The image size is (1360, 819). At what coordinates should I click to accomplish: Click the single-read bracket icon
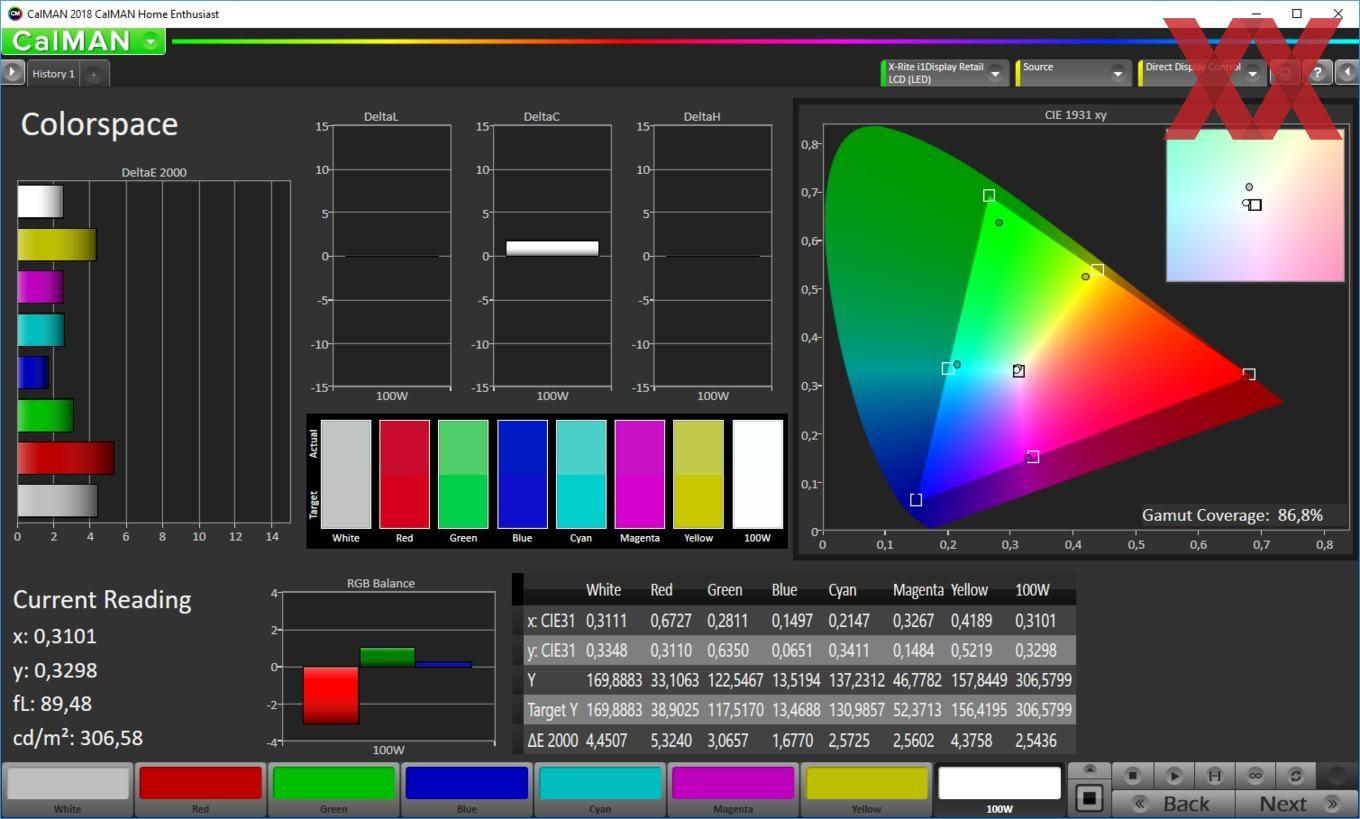pos(1214,775)
